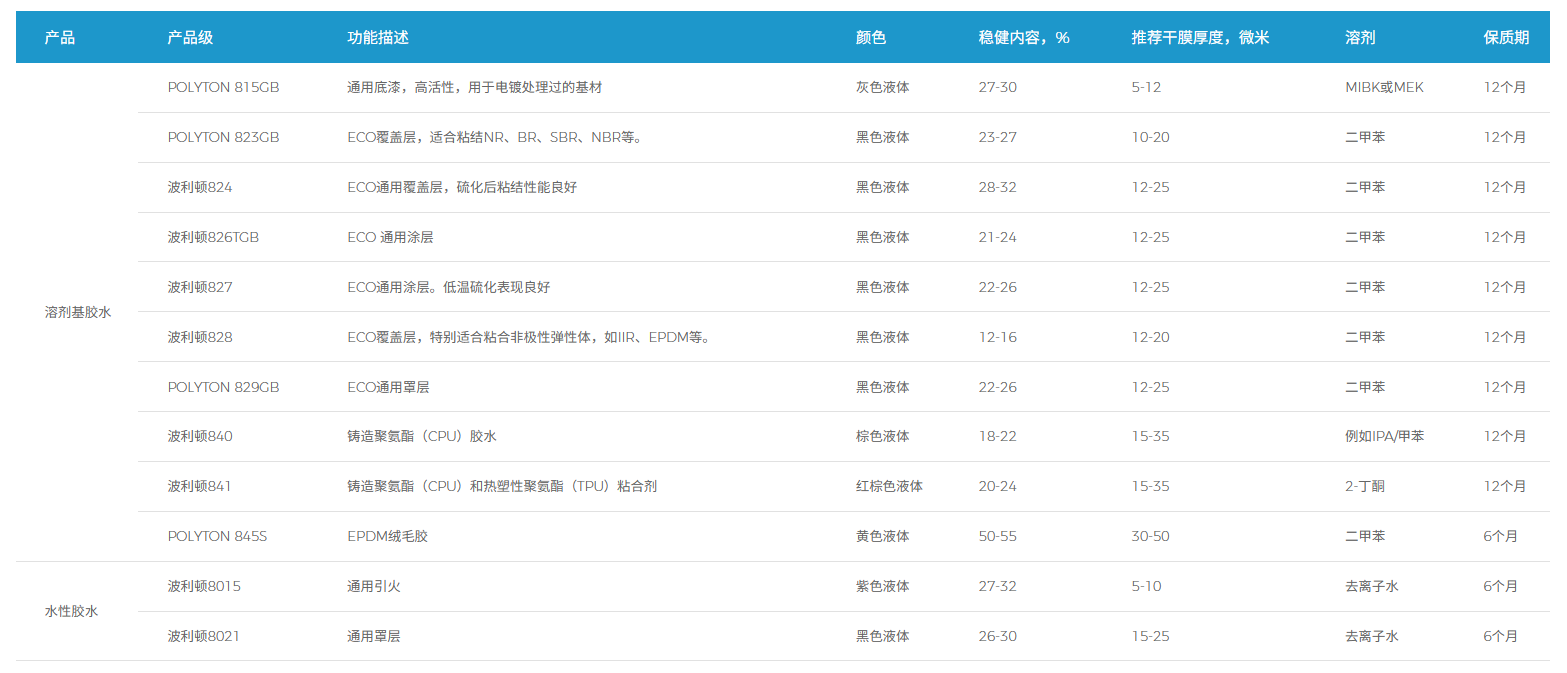
Task: Click the 产品级 column header
Action: [190, 38]
